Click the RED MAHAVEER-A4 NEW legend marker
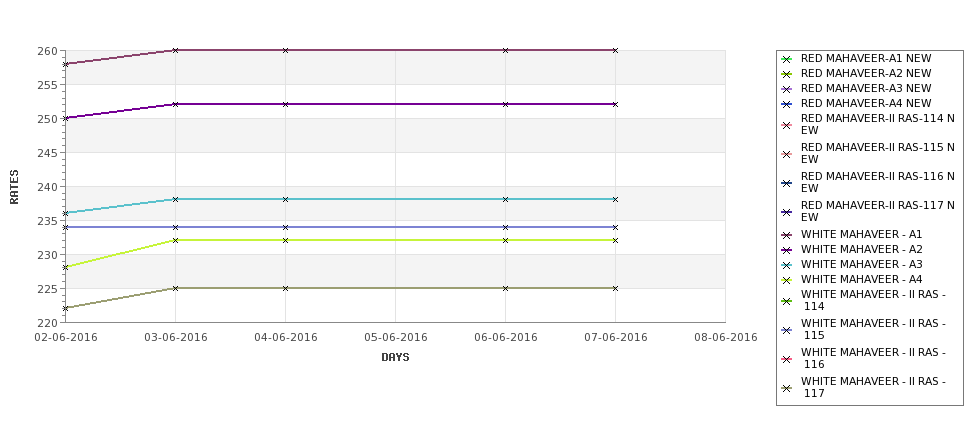The image size is (975, 429). [787, 104]
